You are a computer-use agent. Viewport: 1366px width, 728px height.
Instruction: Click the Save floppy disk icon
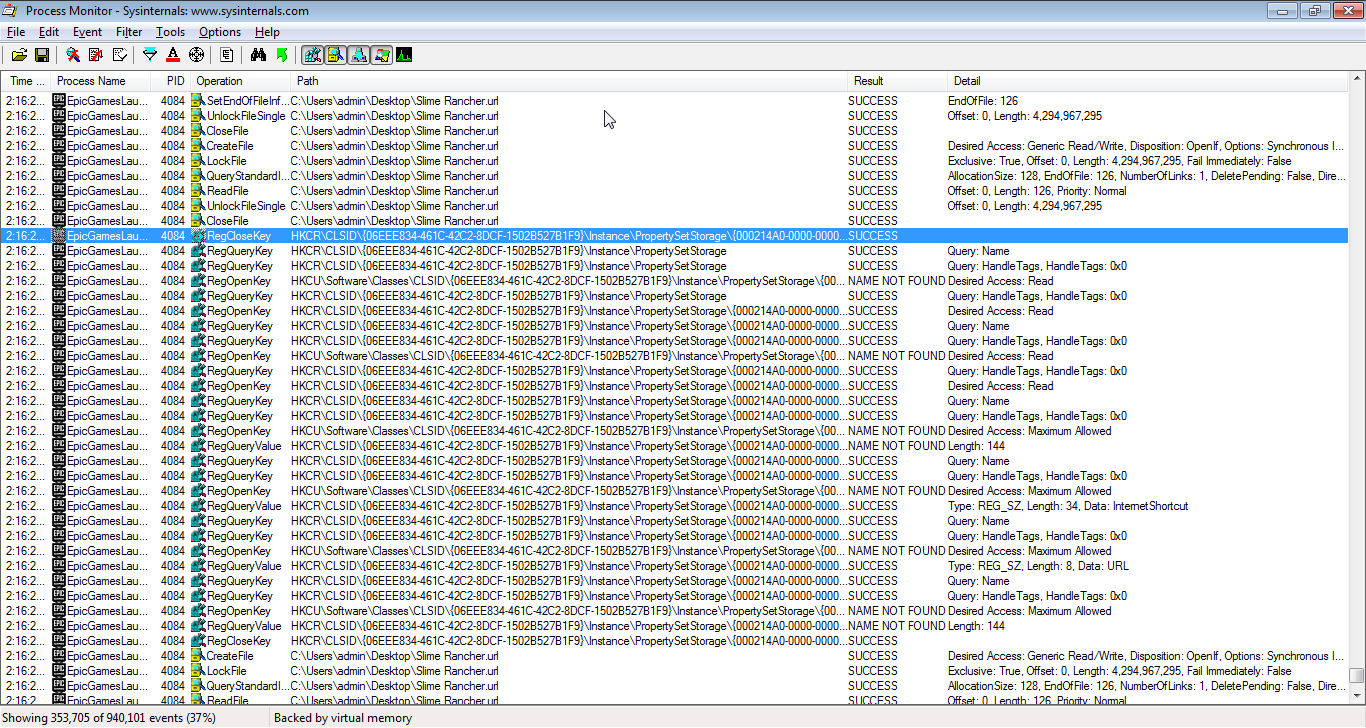42,55
